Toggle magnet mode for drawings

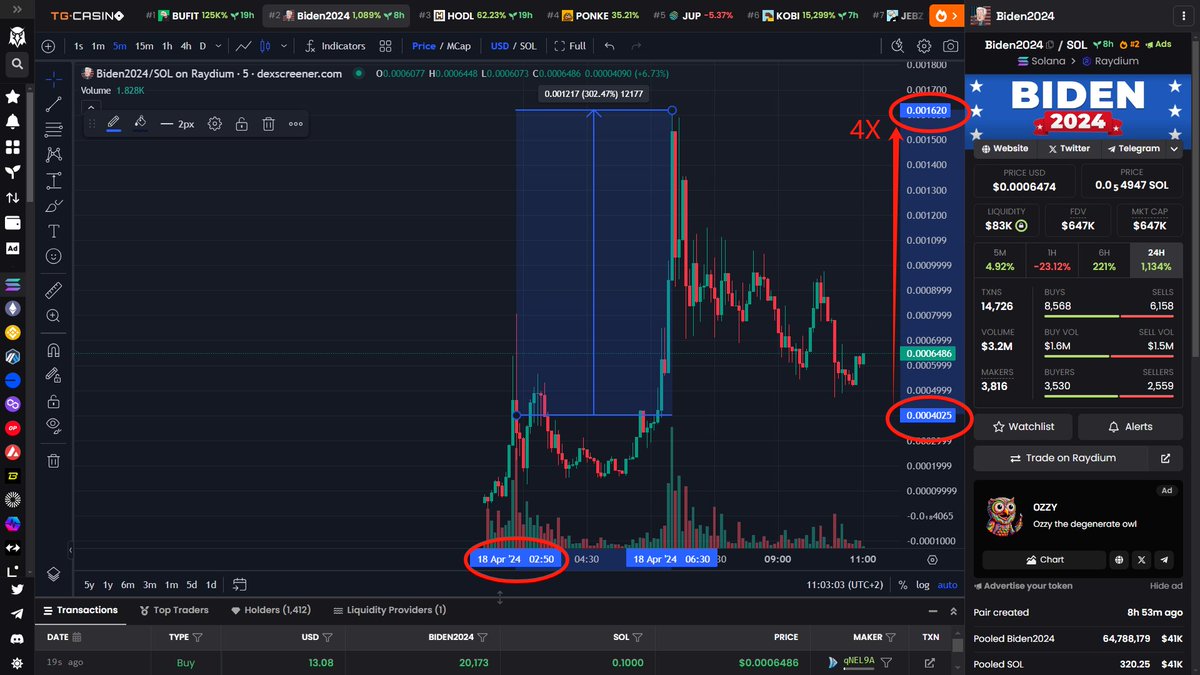point(54,350)
